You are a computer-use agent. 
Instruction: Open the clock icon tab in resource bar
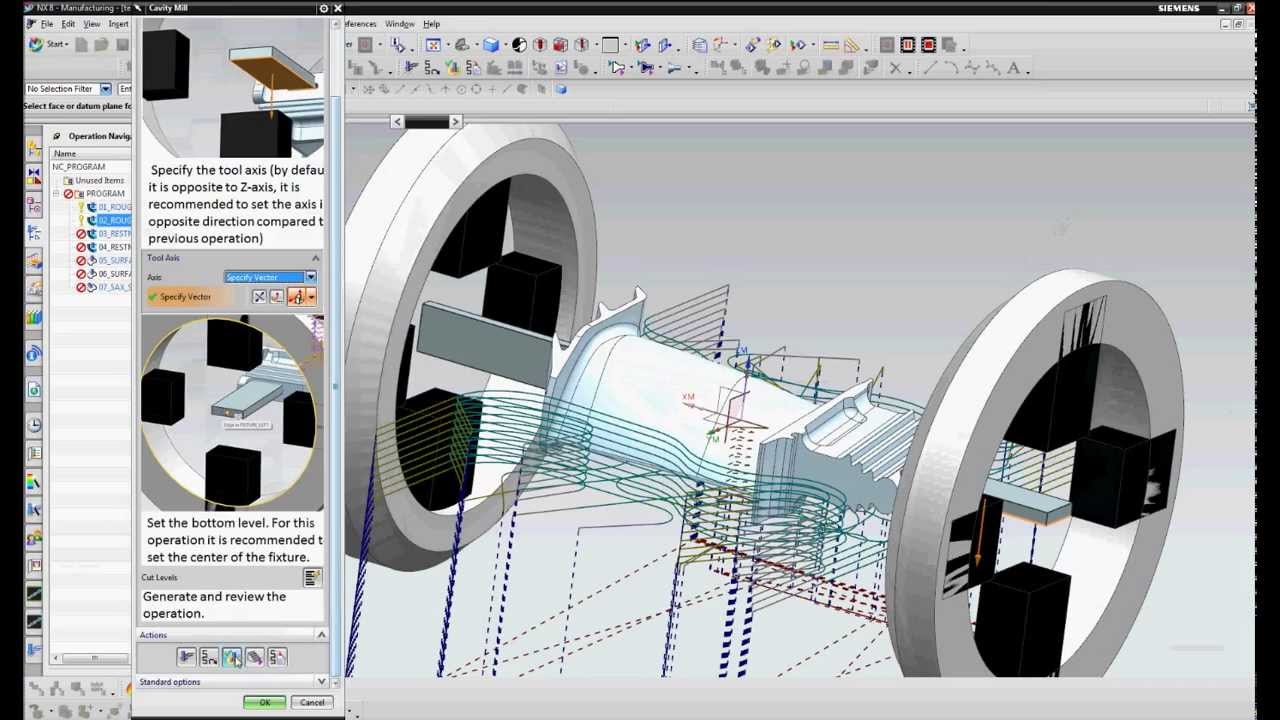[x=34, y=425]
